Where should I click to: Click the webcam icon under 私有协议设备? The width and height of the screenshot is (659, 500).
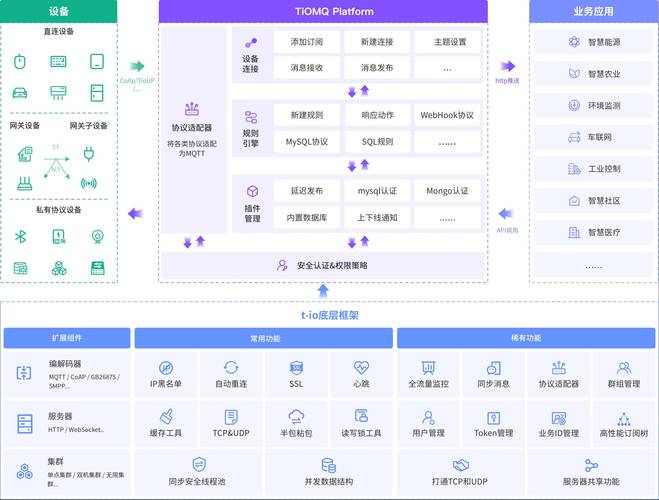(98, 237)
